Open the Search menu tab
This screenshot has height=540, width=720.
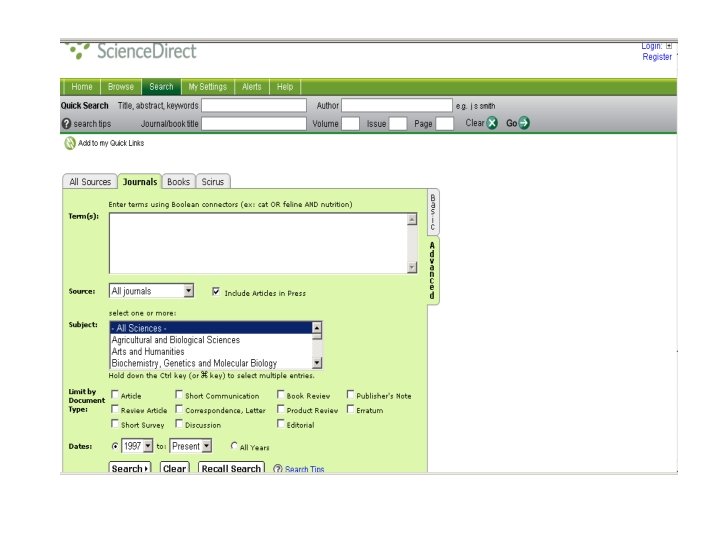coord(161,87)
